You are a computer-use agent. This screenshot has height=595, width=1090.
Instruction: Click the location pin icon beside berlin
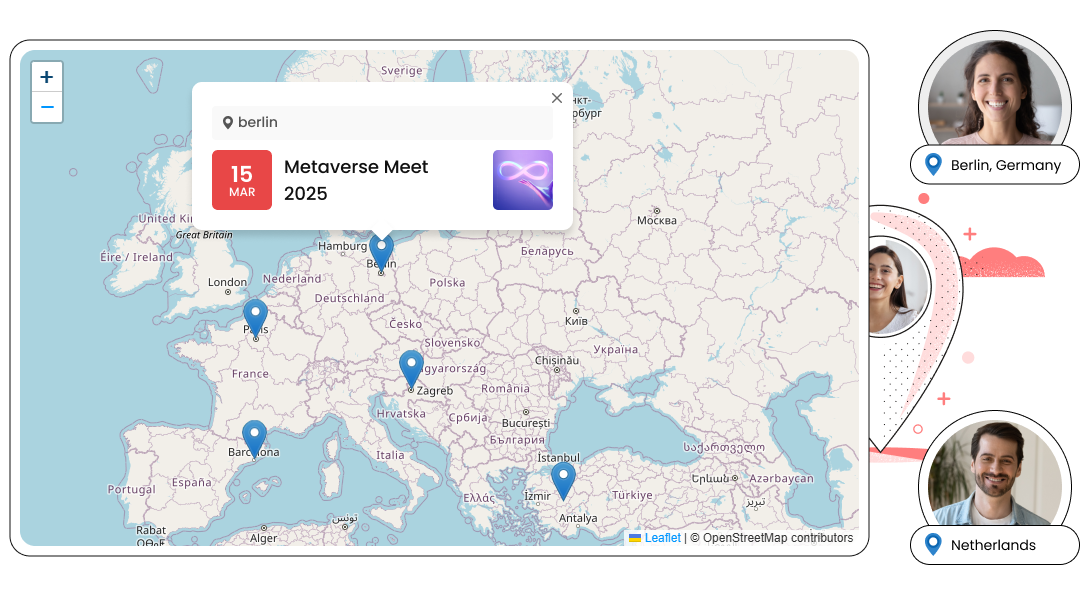coord(228,123)
